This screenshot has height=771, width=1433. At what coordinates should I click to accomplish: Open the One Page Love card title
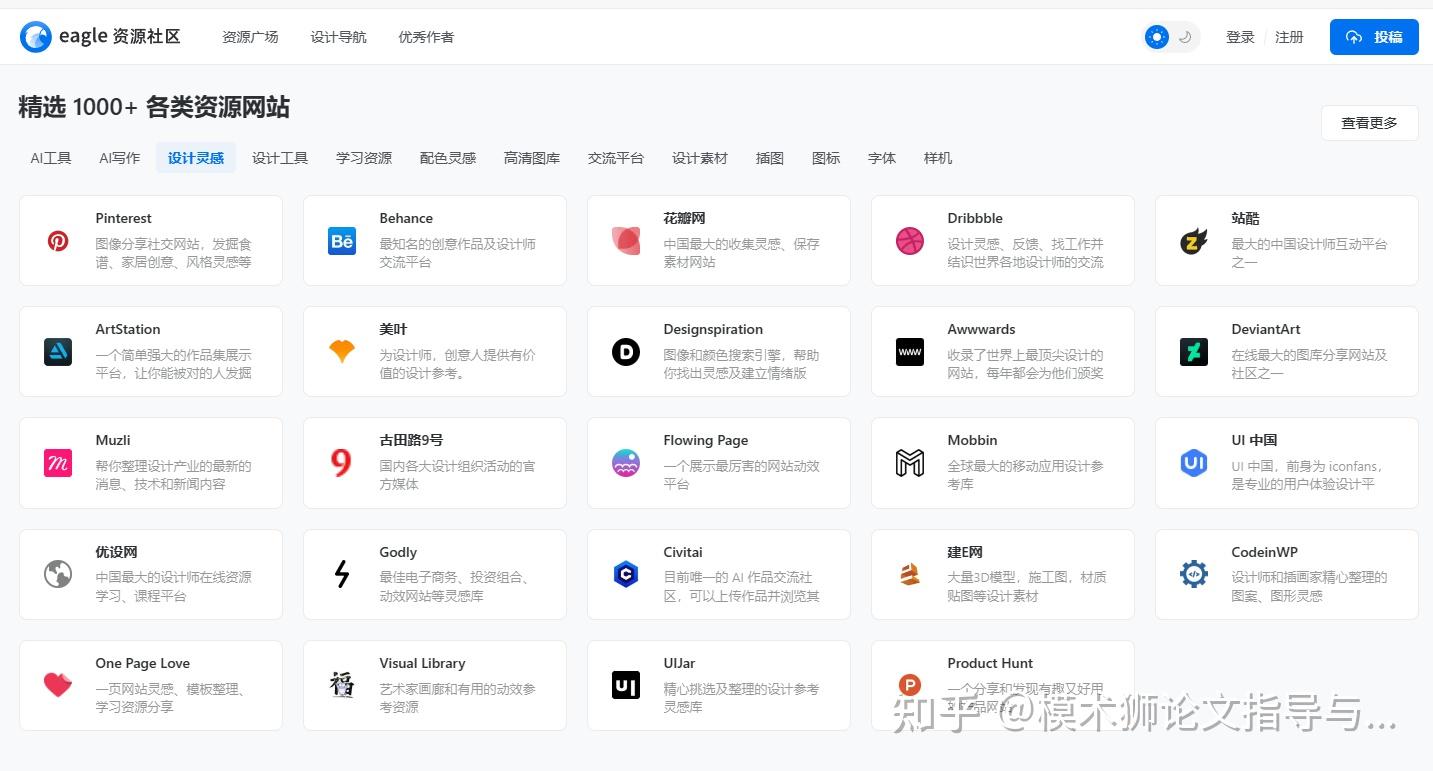pos(143,663)
